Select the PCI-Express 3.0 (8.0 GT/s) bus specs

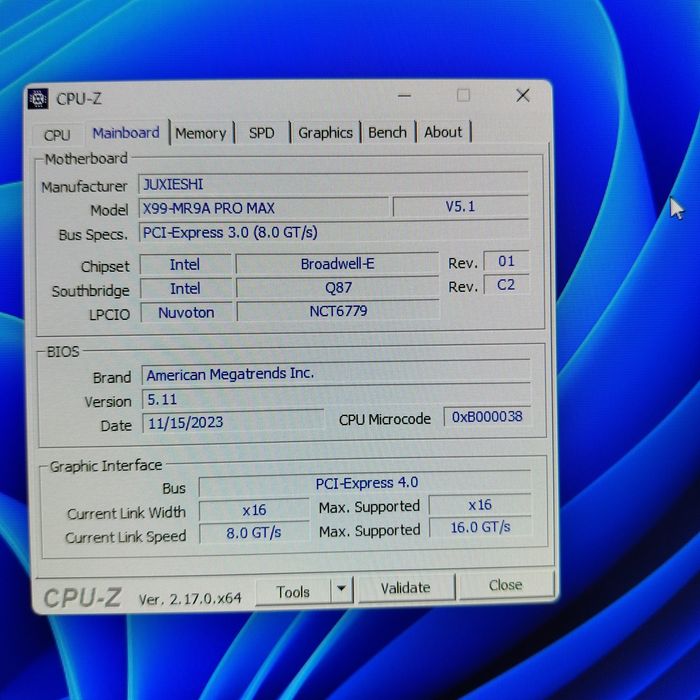[333, 232]
